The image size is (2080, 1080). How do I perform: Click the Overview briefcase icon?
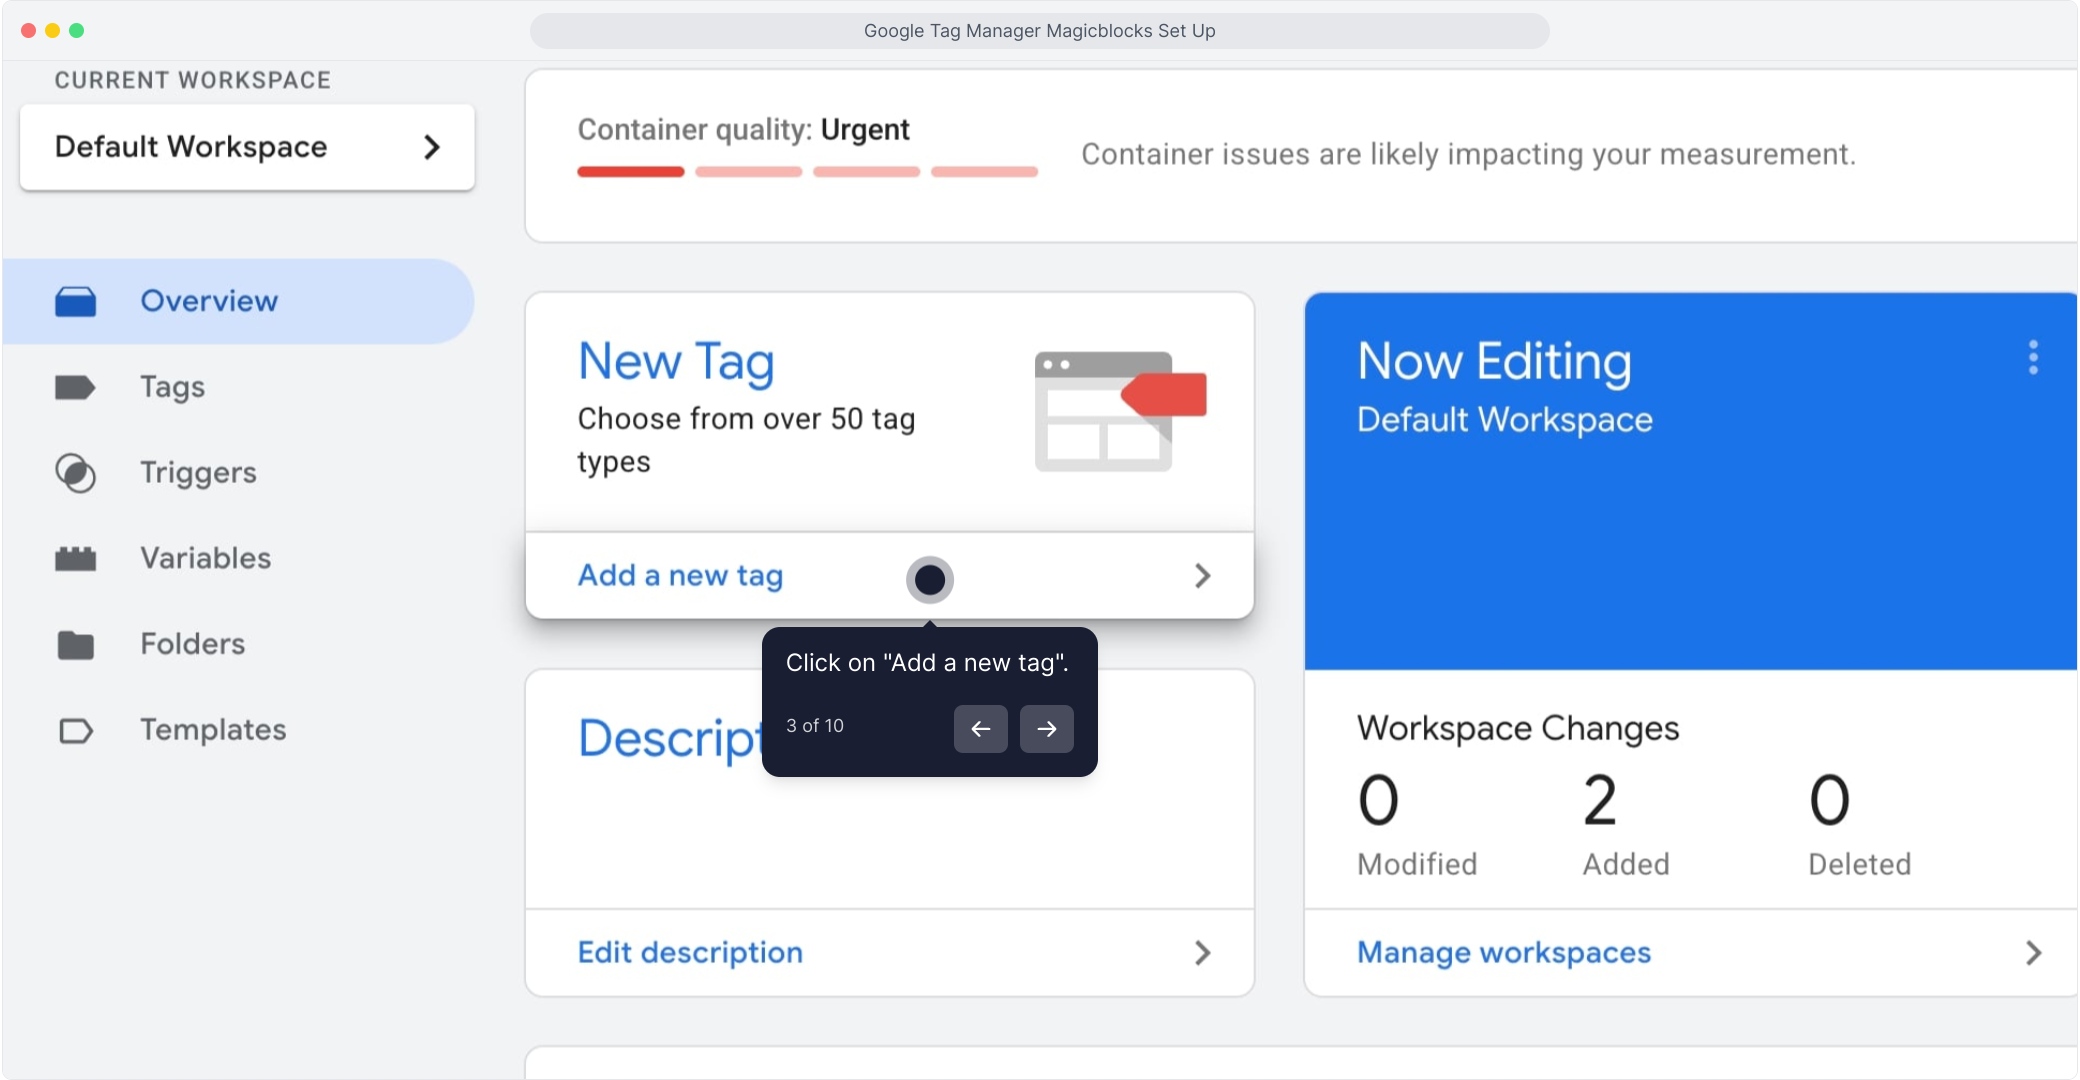click(x=75, y=301)
